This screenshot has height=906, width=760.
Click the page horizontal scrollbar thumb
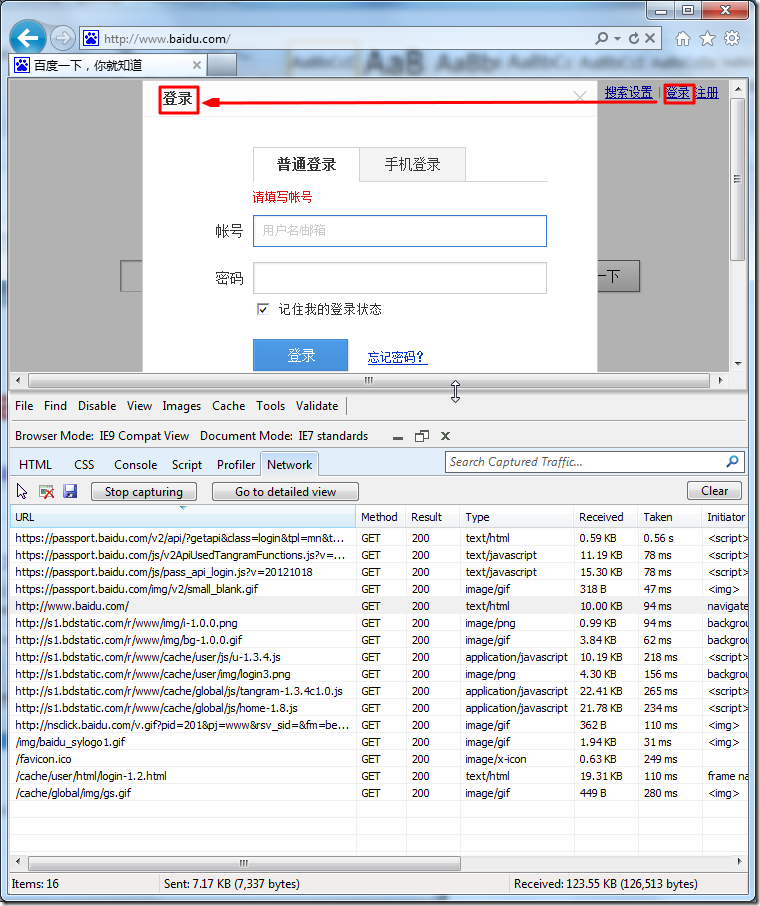[369, 380]
